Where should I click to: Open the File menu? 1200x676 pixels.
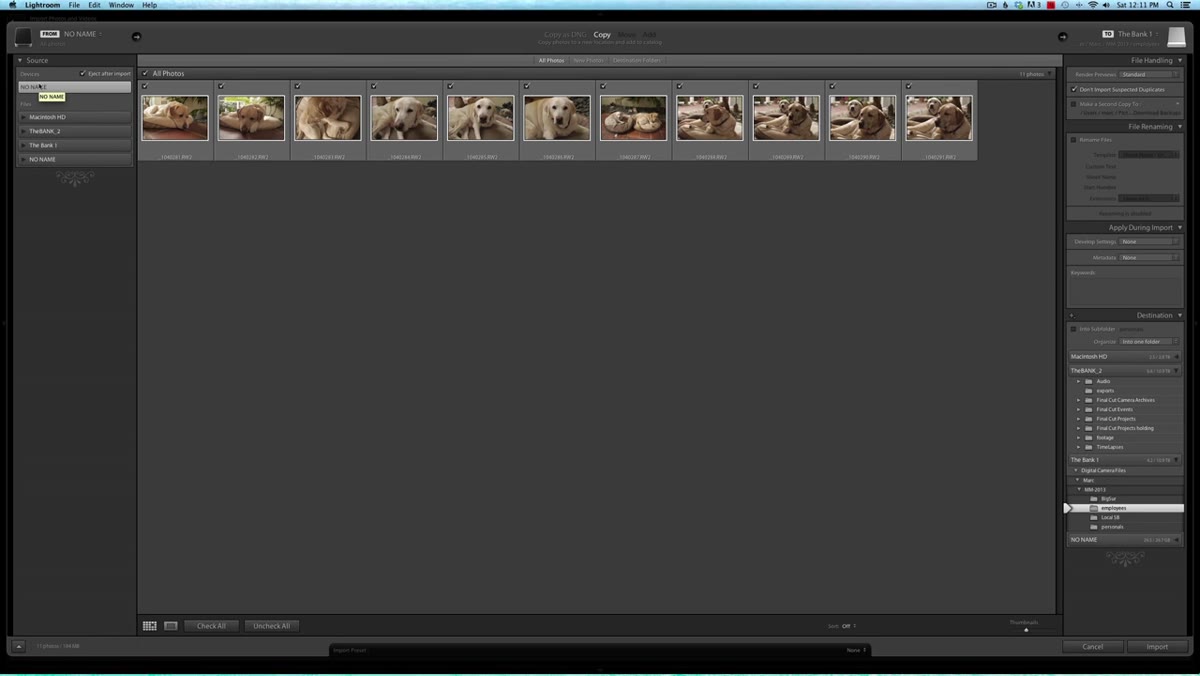[74, 5]
